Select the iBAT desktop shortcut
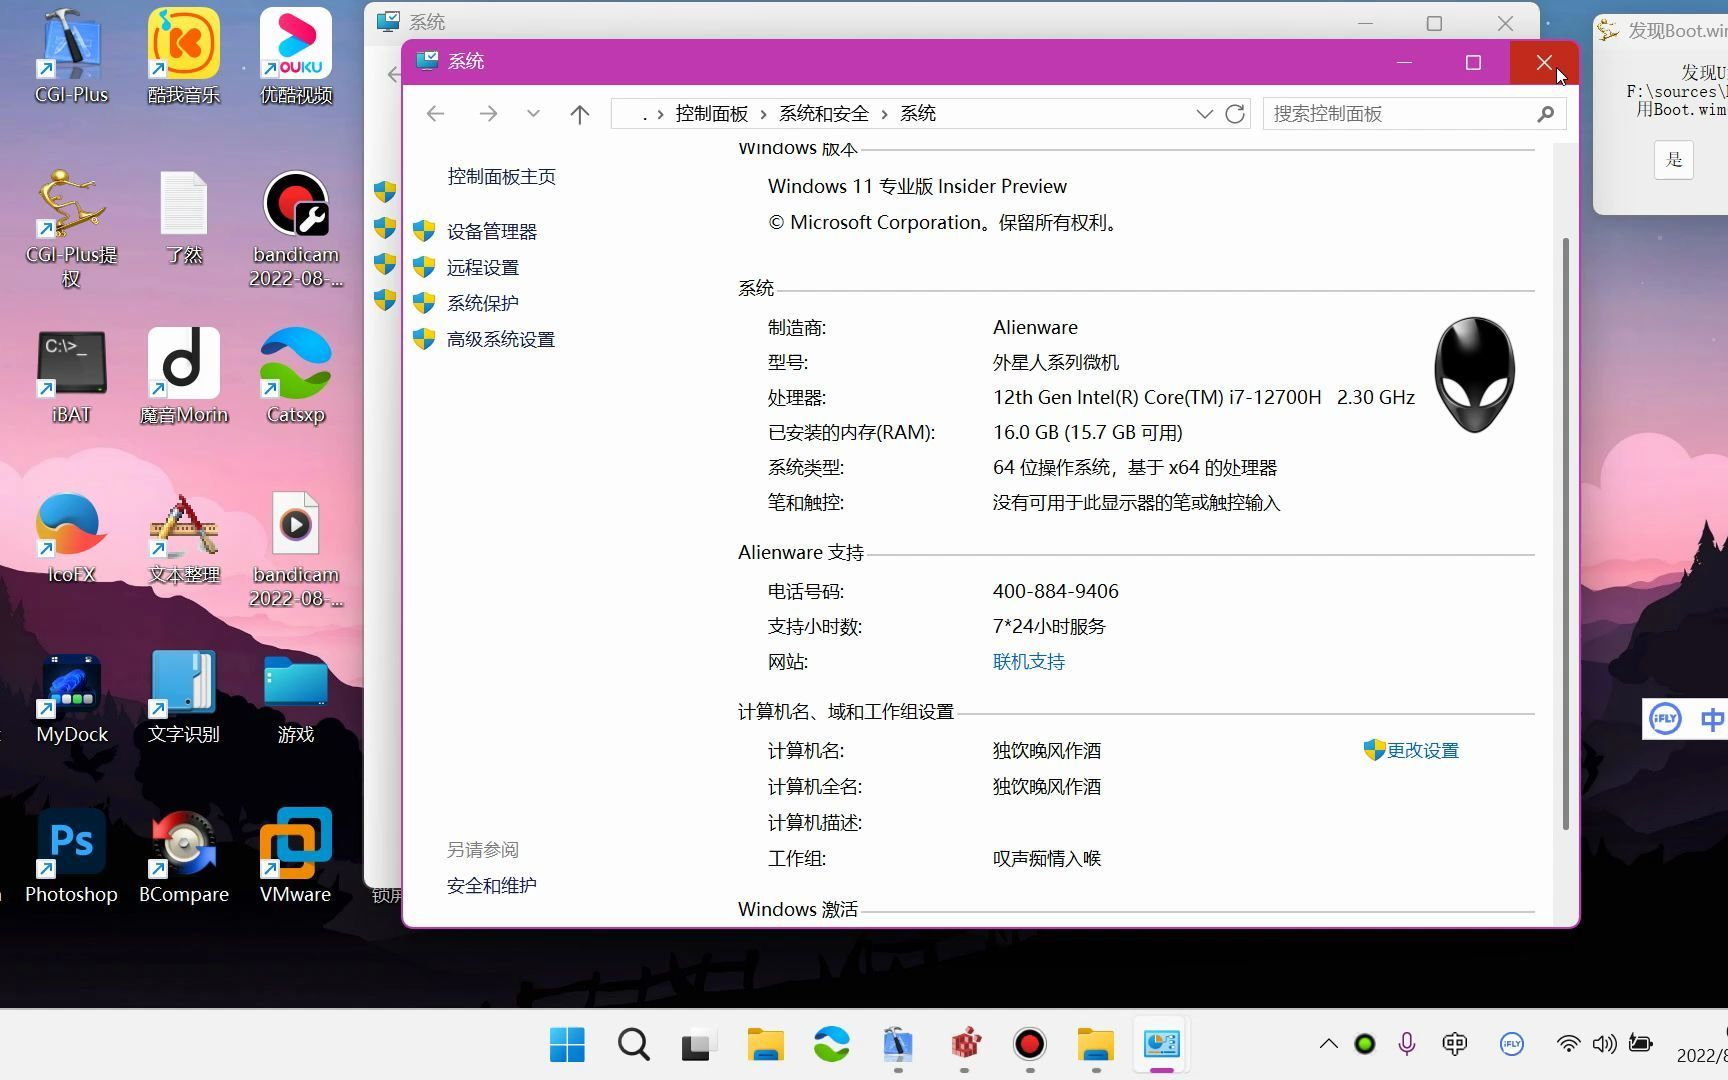Screen dimensions: 1728x1080 point(71,376)
